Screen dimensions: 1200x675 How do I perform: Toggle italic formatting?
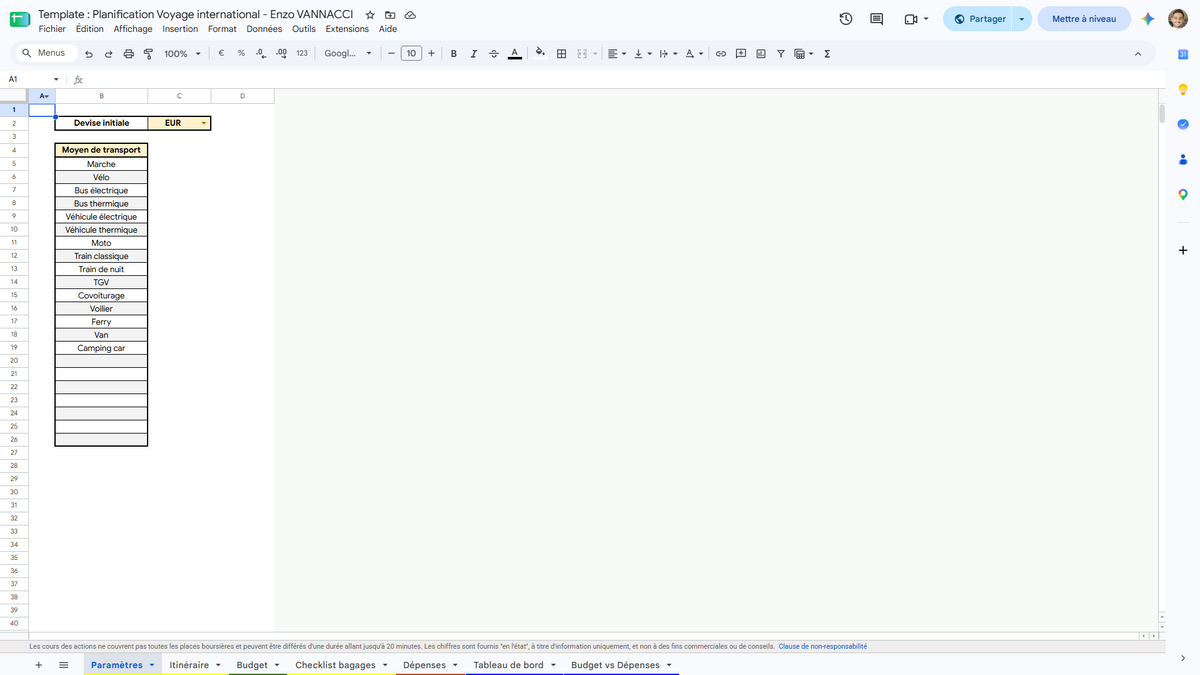point(474,54)
